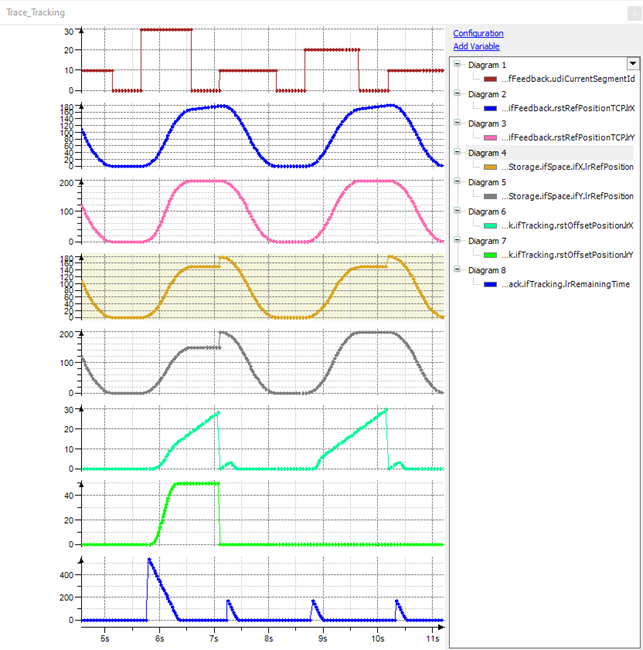Click the gray ifY.lrRefPosition color swatch
This screenshot has height=650, width=643.
click(490, 197)
